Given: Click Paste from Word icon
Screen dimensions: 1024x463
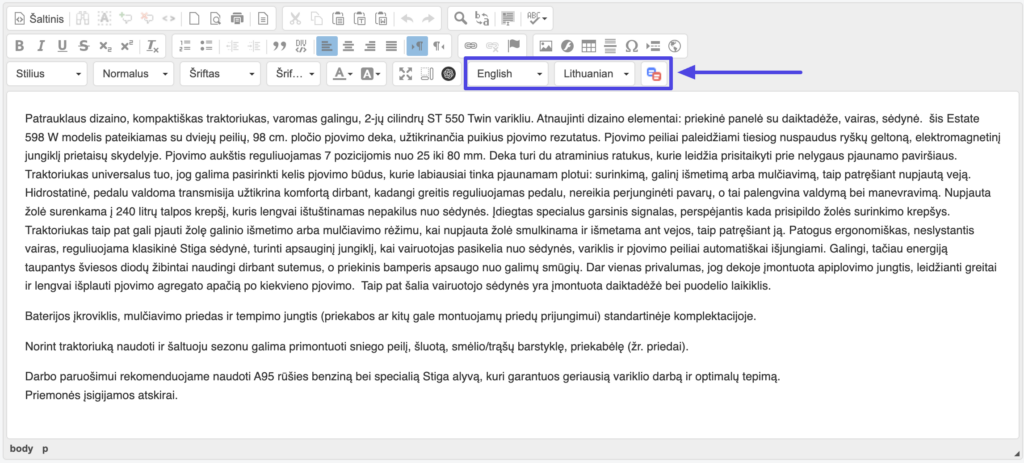Looking at the screenshot, I should tap(381, 18).
